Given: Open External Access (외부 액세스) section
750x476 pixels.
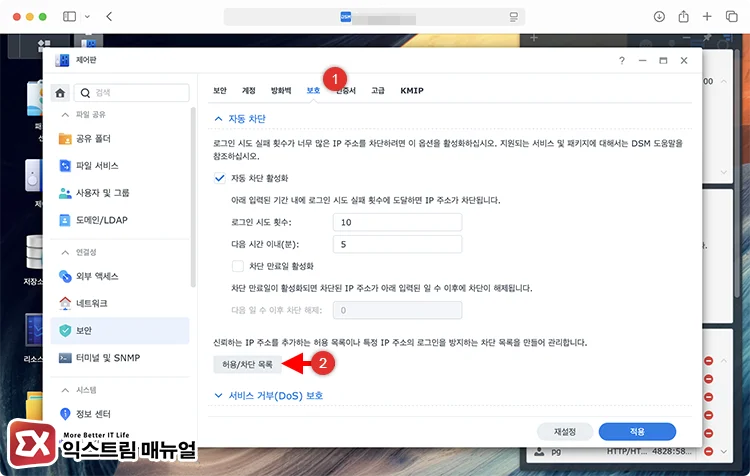Looking at the screenshot, I should coord(96,275).
